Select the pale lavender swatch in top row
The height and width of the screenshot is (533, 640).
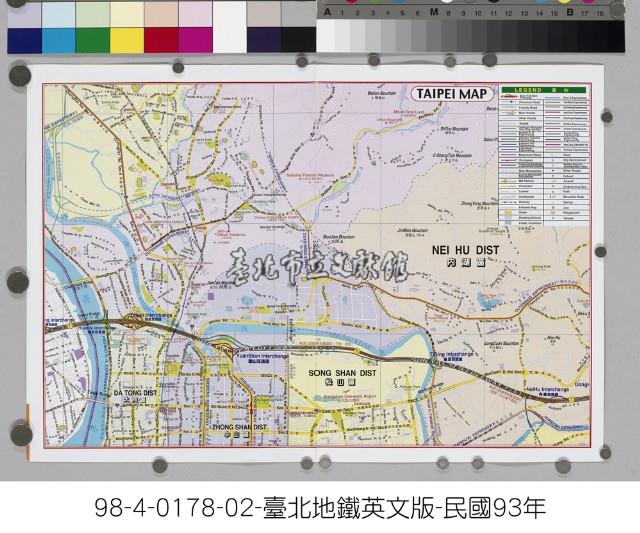(24, 15)
